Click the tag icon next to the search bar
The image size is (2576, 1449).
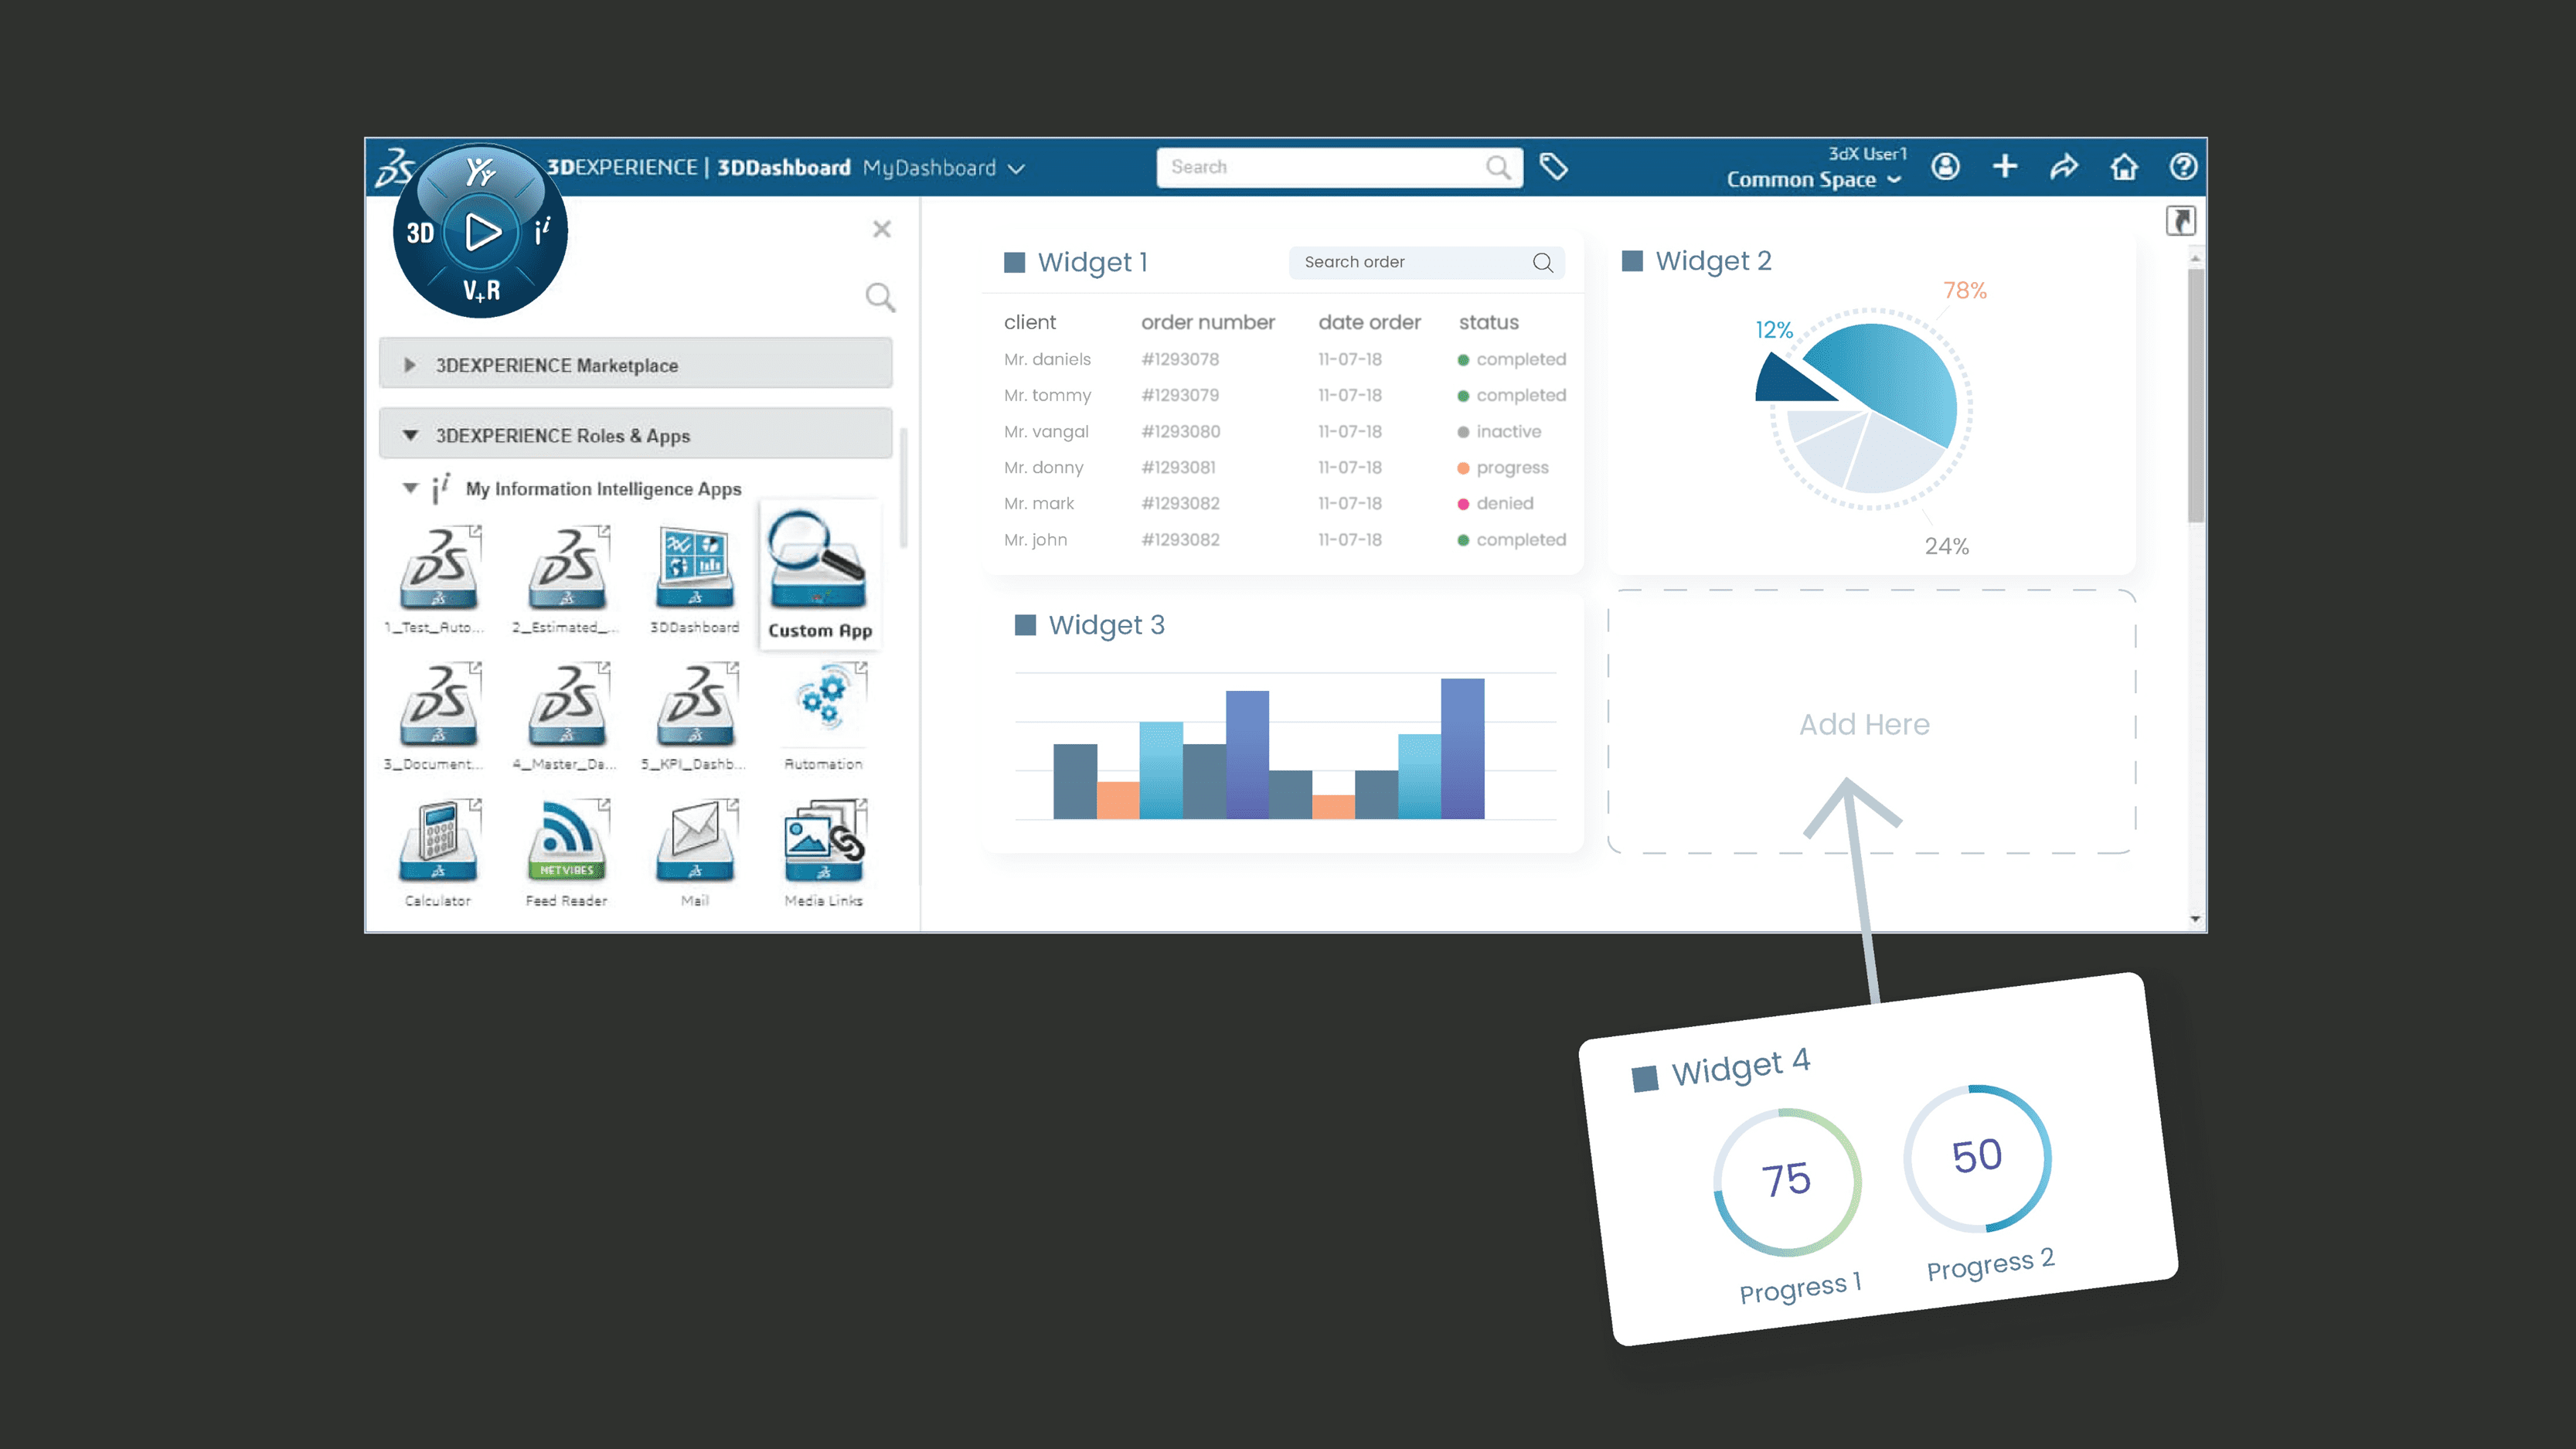pyautogui.click(x=1556, y=167)
